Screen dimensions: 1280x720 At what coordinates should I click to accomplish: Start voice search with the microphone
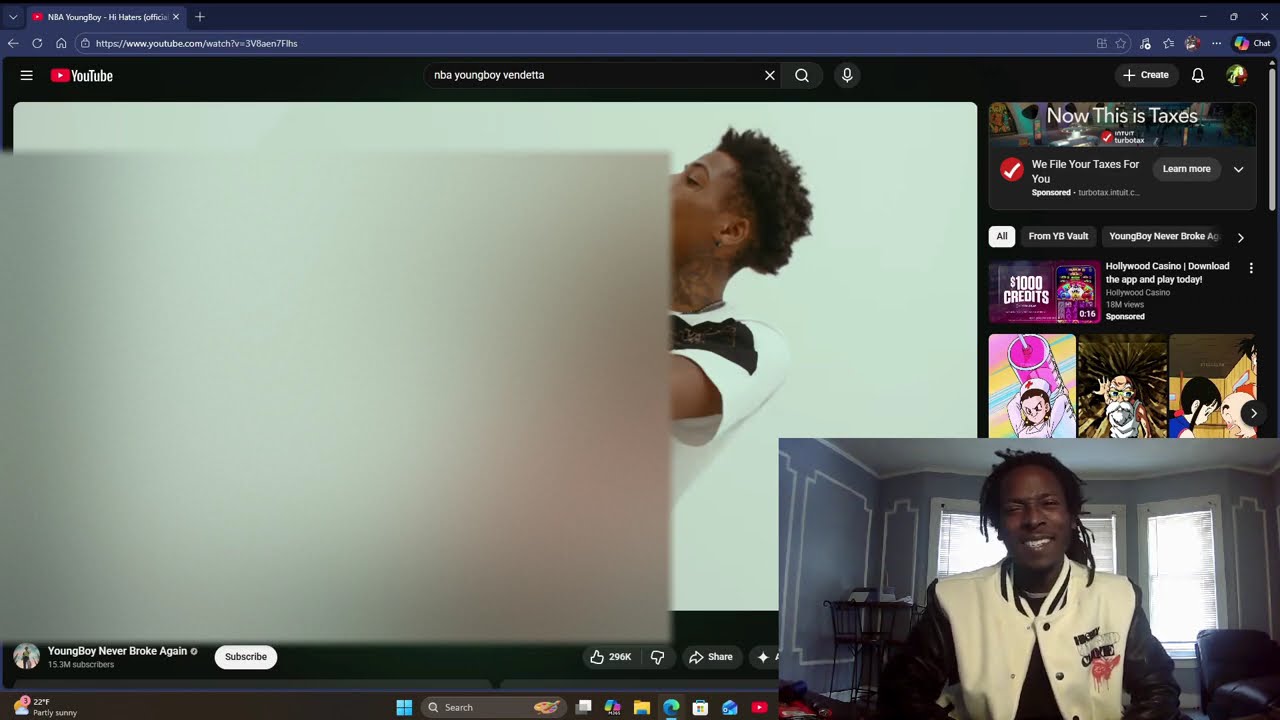click(847, 75)
